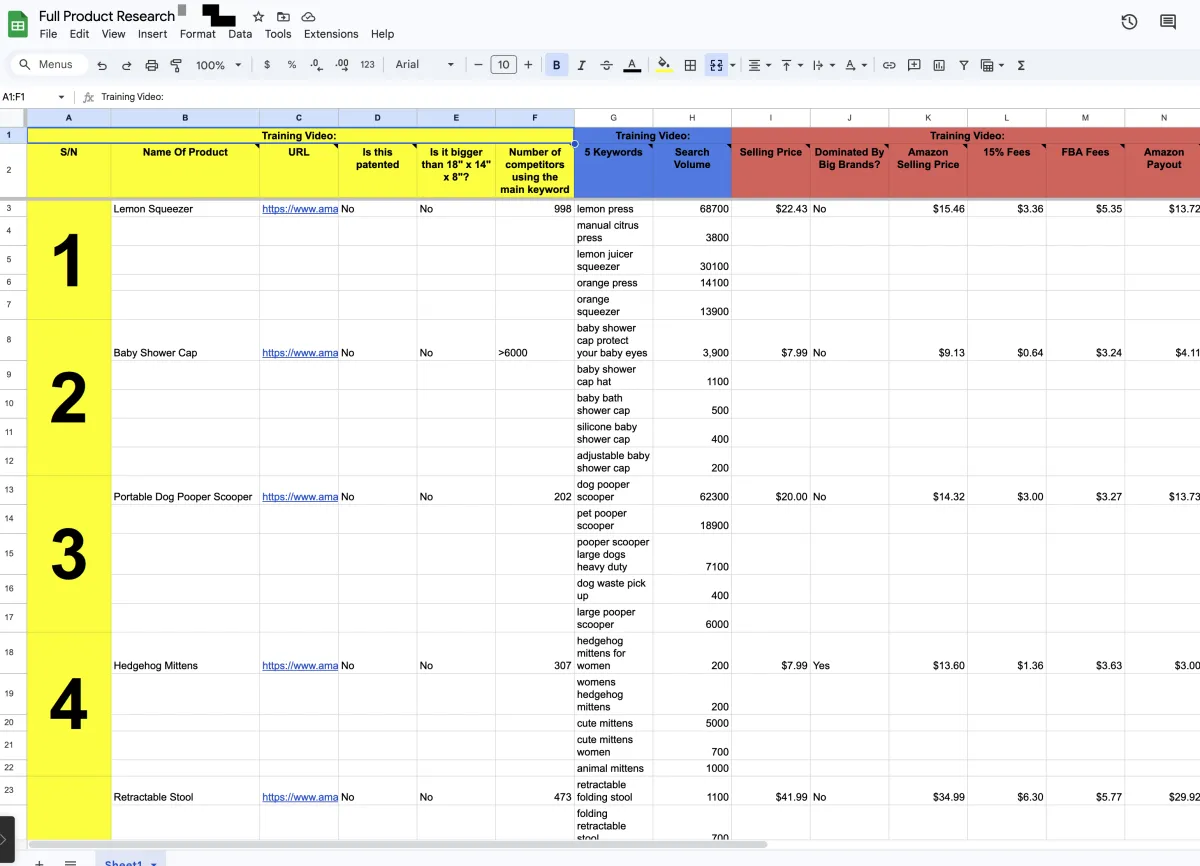Open the Data menu
Viewport: 1200px width, 866px height.
coord(240,34)
